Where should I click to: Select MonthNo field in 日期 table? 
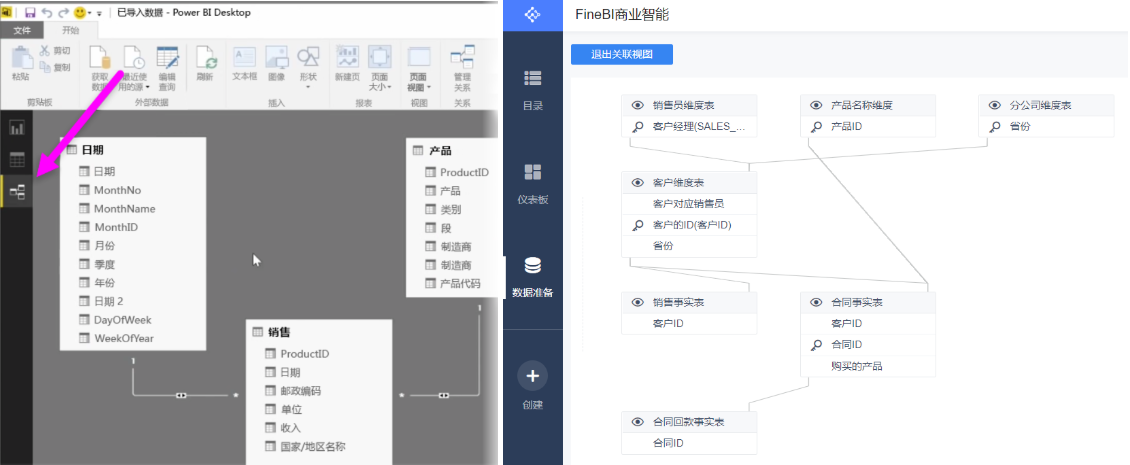117,190
